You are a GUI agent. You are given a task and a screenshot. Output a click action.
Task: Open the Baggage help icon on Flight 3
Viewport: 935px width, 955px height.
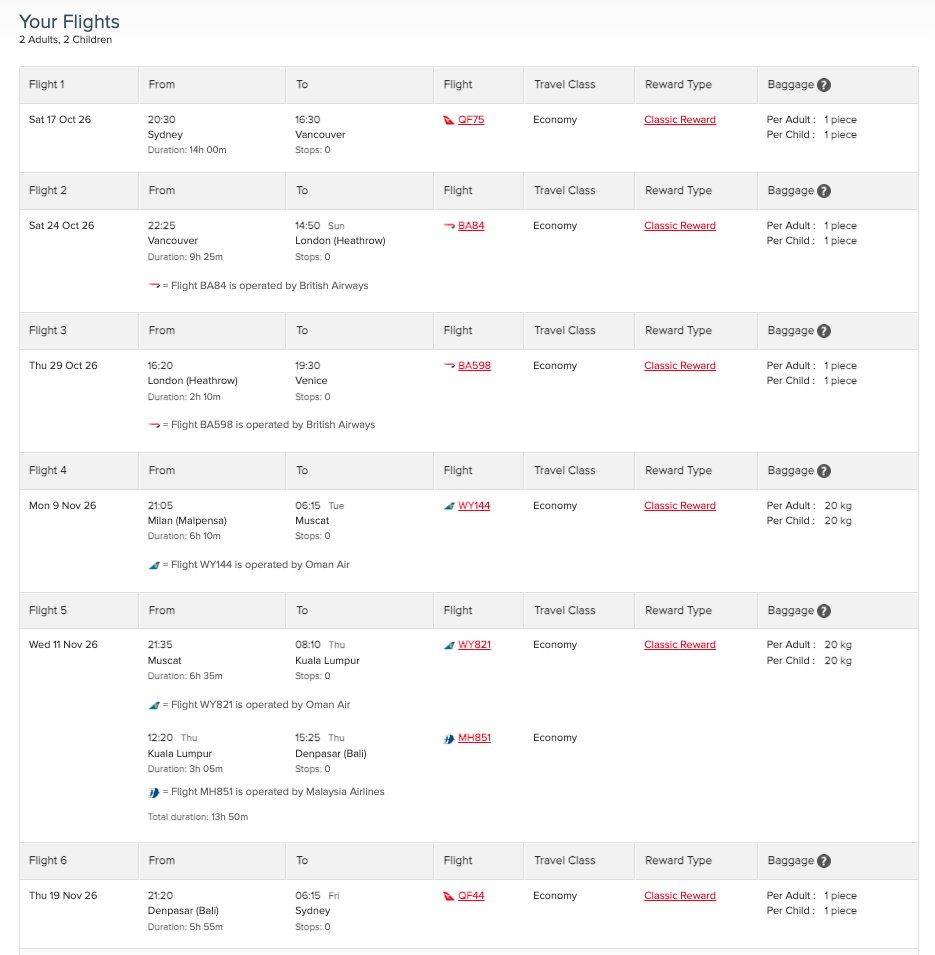[823, 330]
